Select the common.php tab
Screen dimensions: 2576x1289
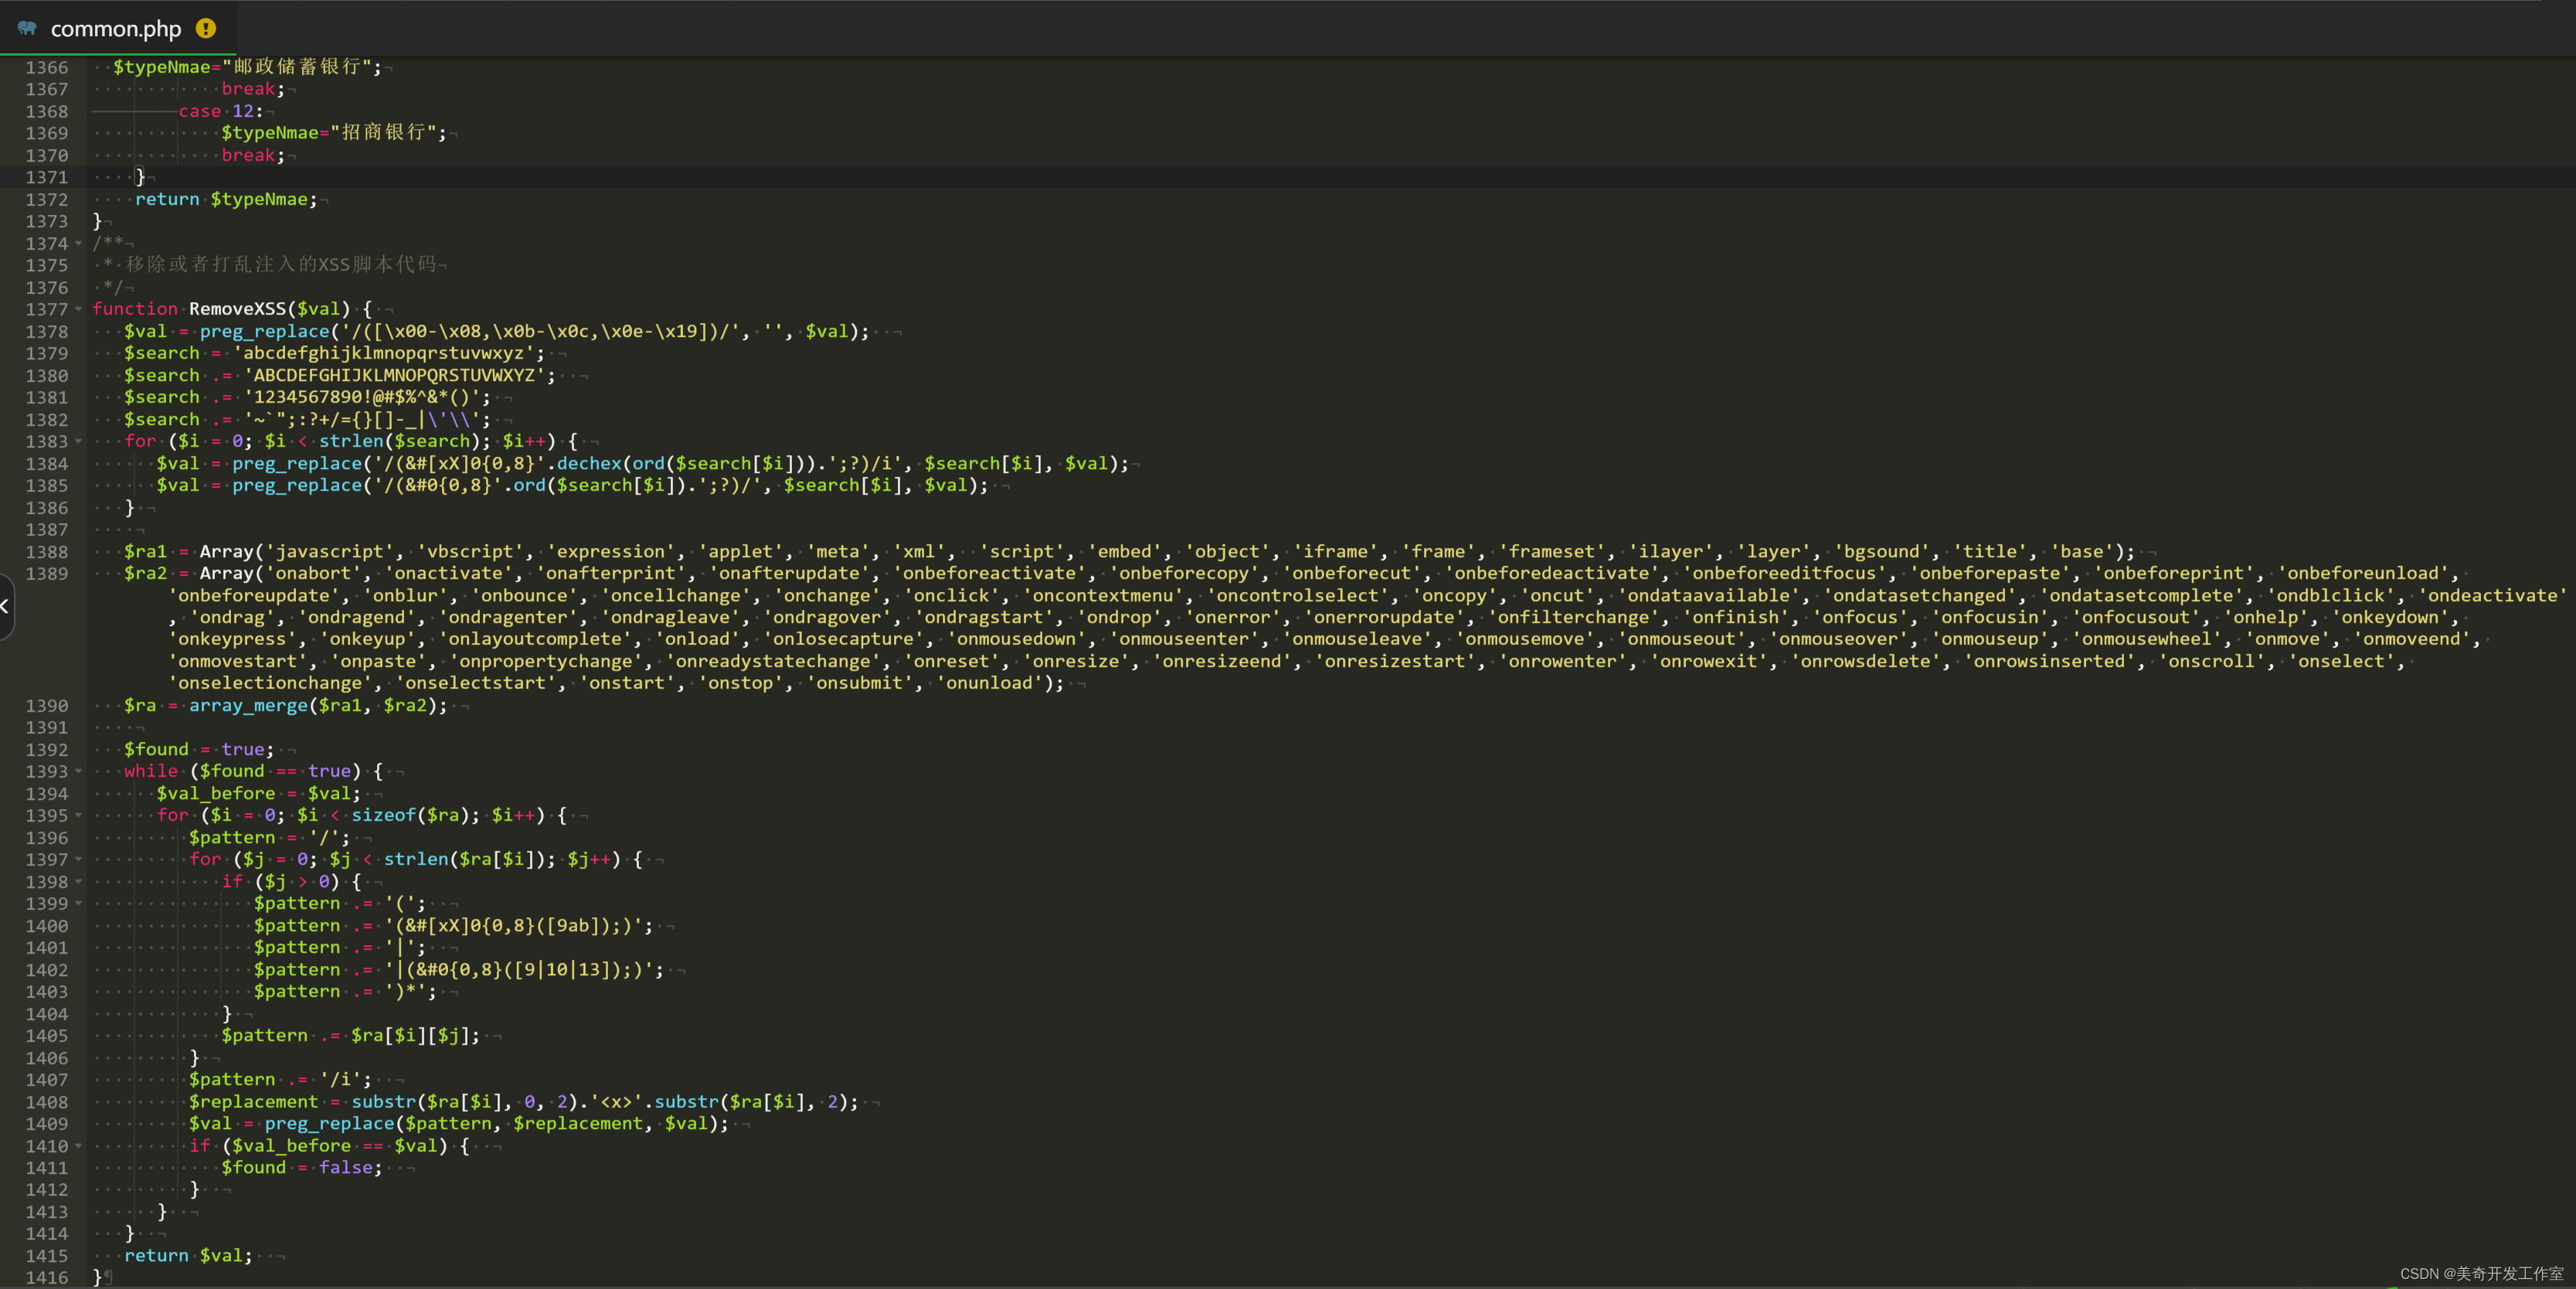[116, 29]
